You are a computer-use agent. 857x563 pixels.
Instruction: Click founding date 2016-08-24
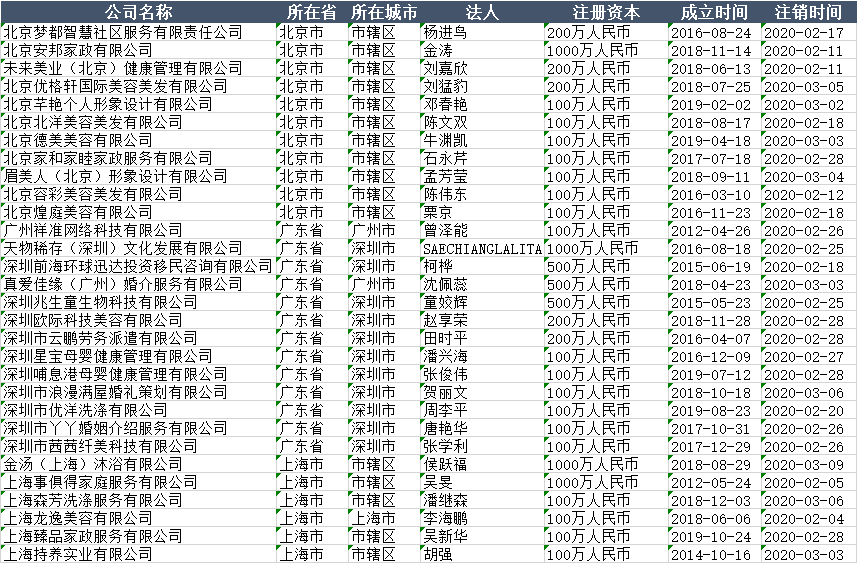coord(714,32)
